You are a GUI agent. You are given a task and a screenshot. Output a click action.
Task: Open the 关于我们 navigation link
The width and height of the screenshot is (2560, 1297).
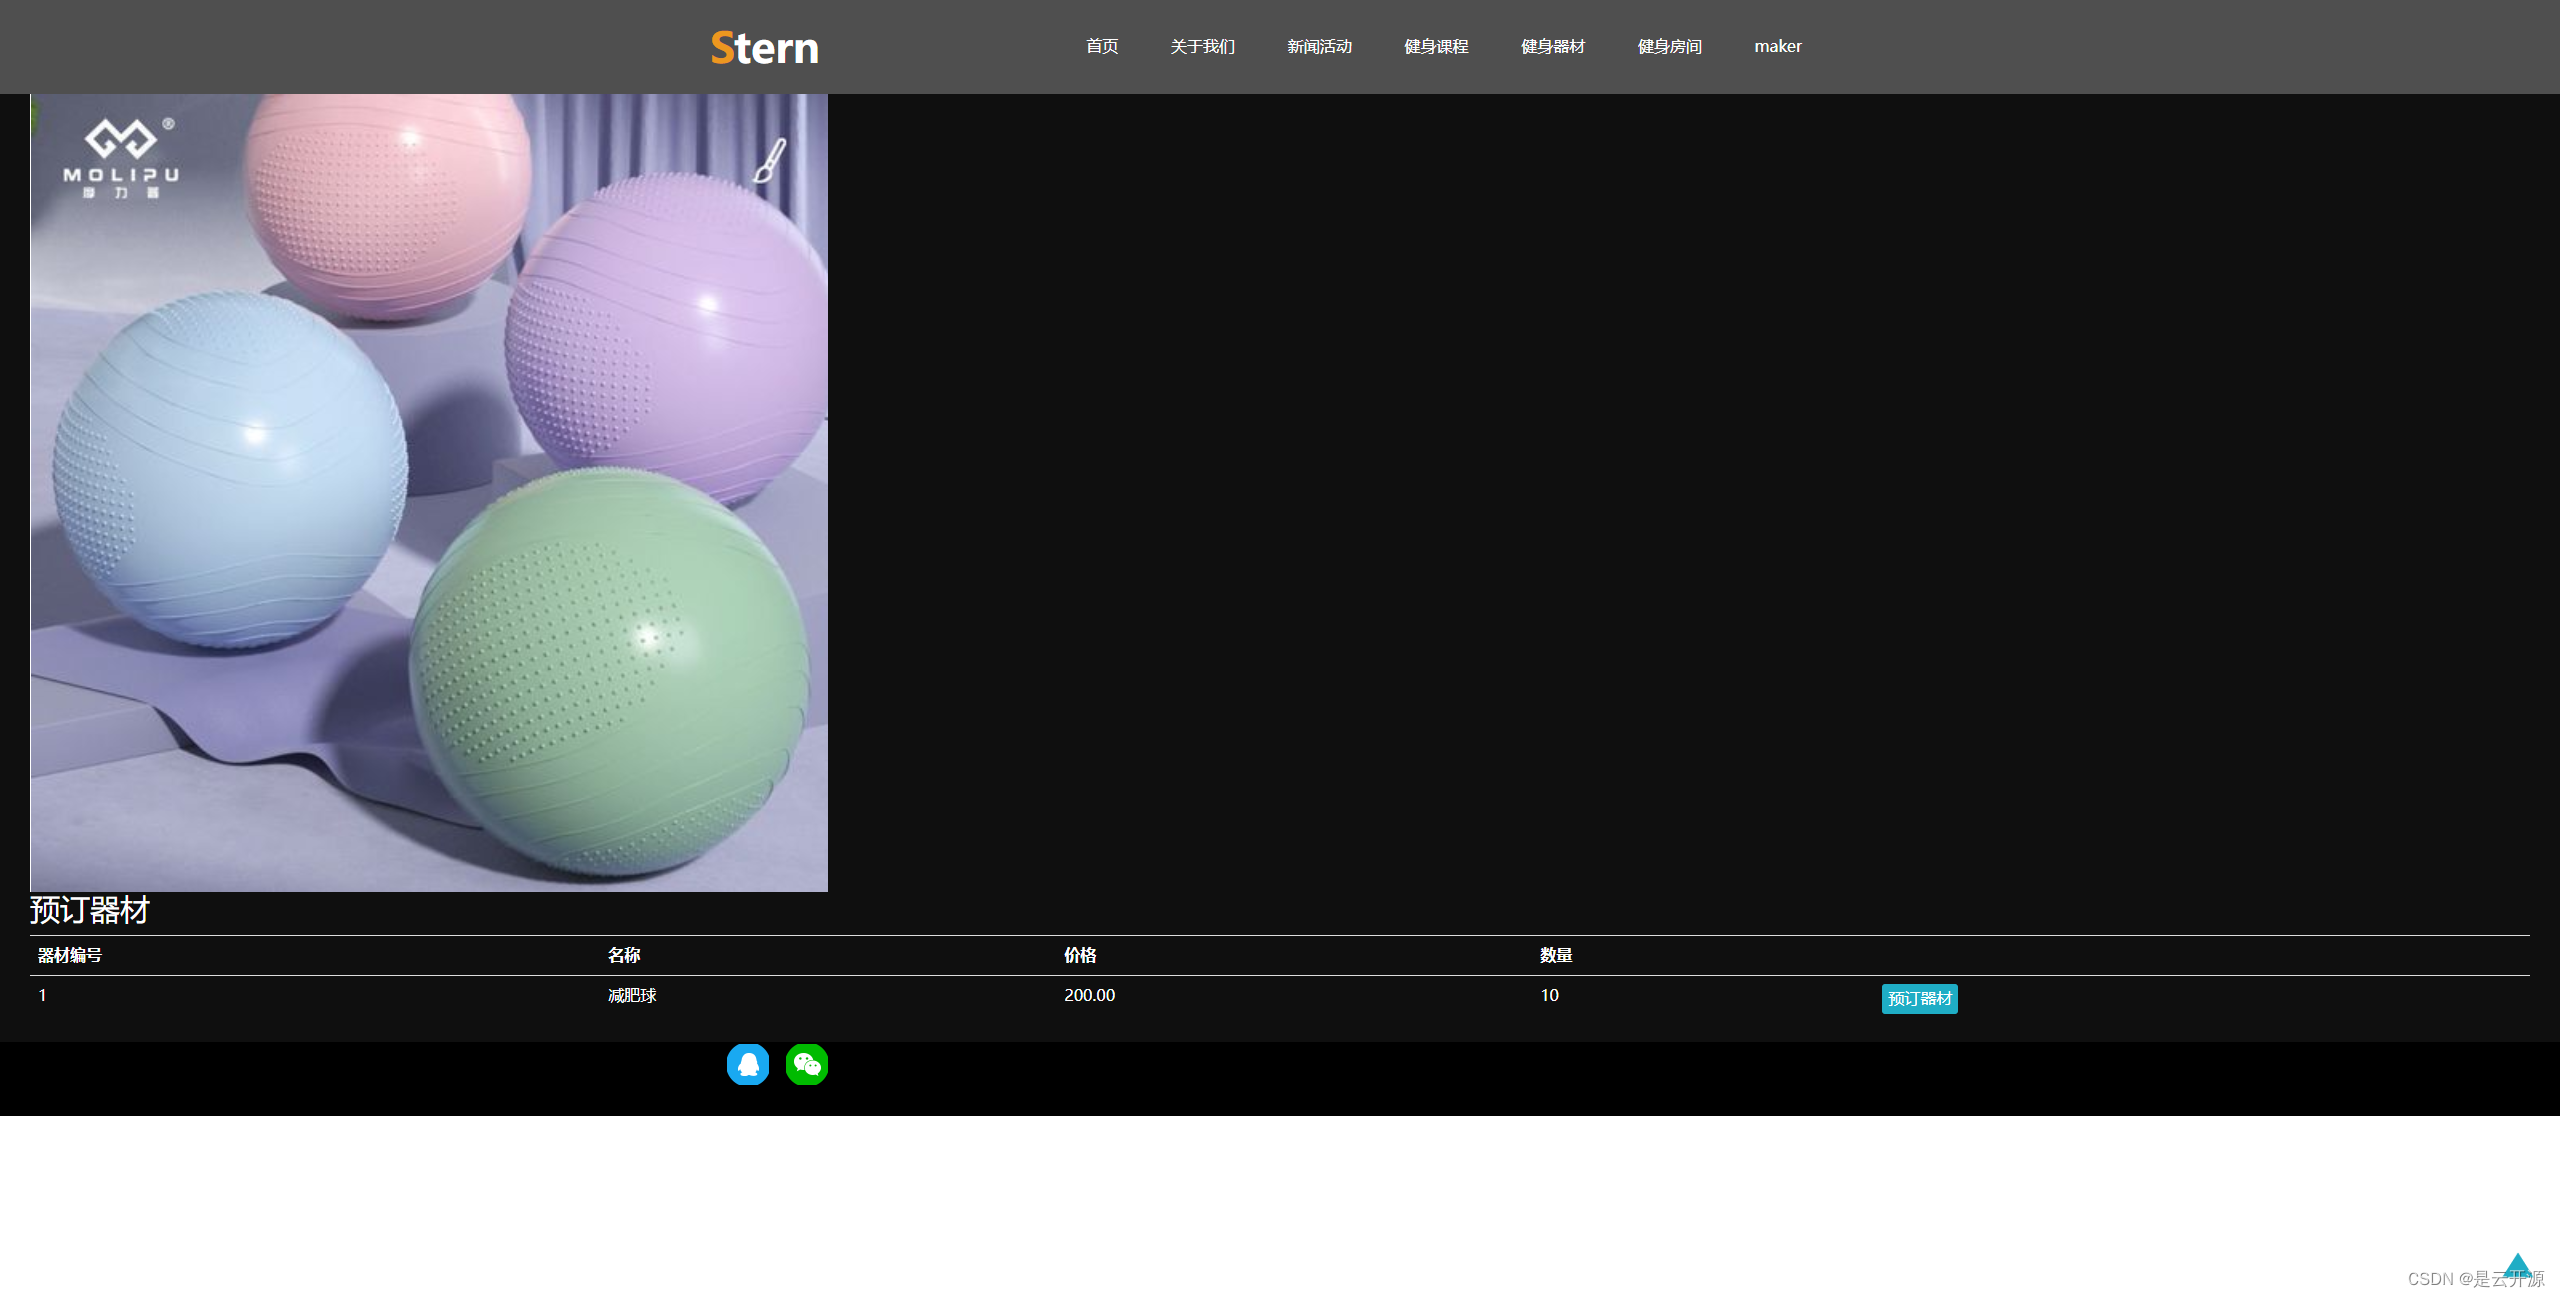pyautogui.click(x=1203, y=46)
